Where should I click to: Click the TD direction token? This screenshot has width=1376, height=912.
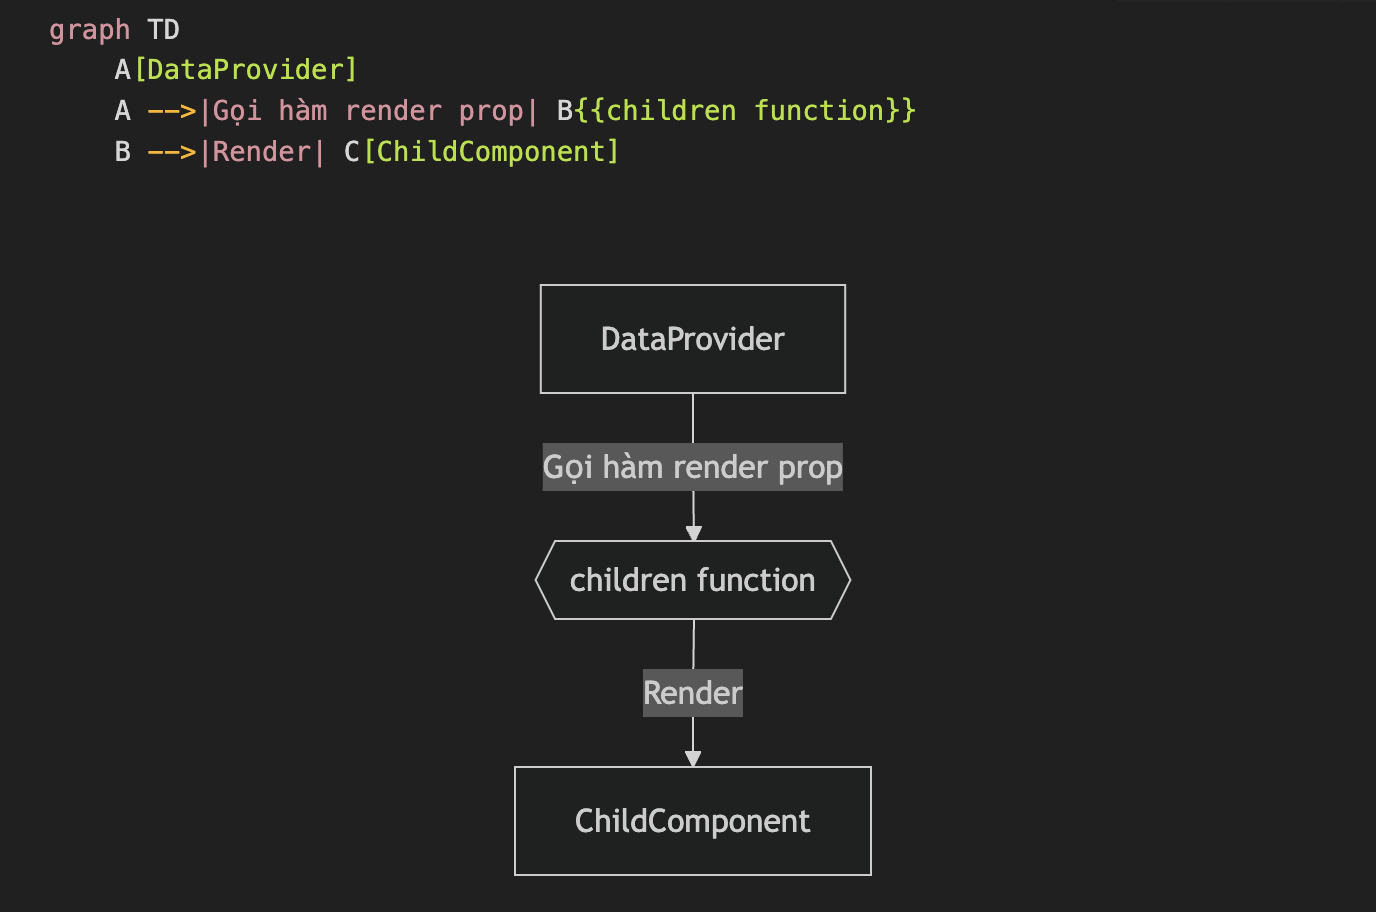pyautogui.click(x=163, y=29)
